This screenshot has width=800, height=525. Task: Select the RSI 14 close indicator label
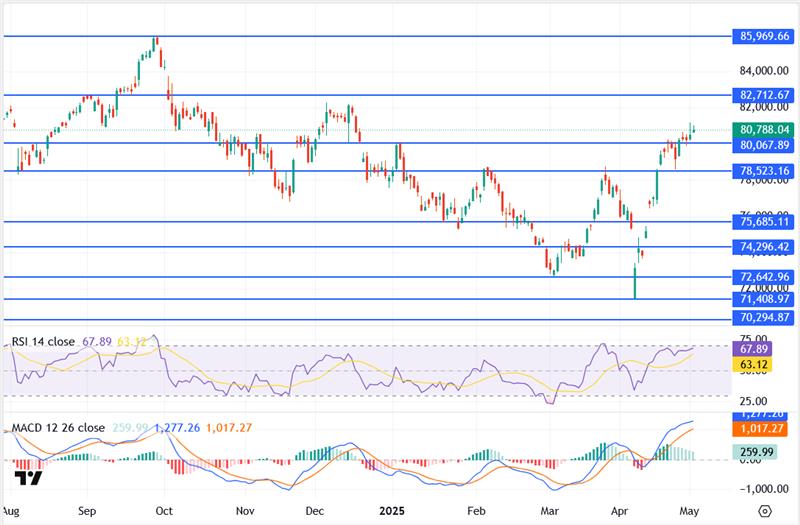pyautogui.click(x=42, y=341)
